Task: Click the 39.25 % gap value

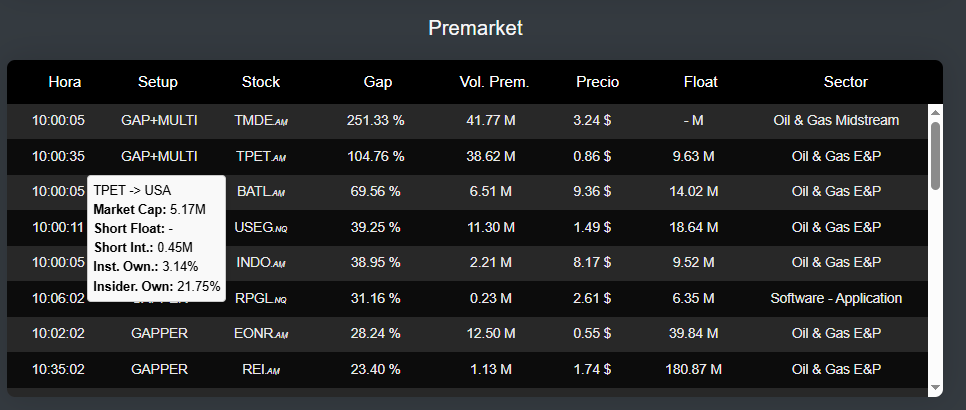Action: coord(376,227)
